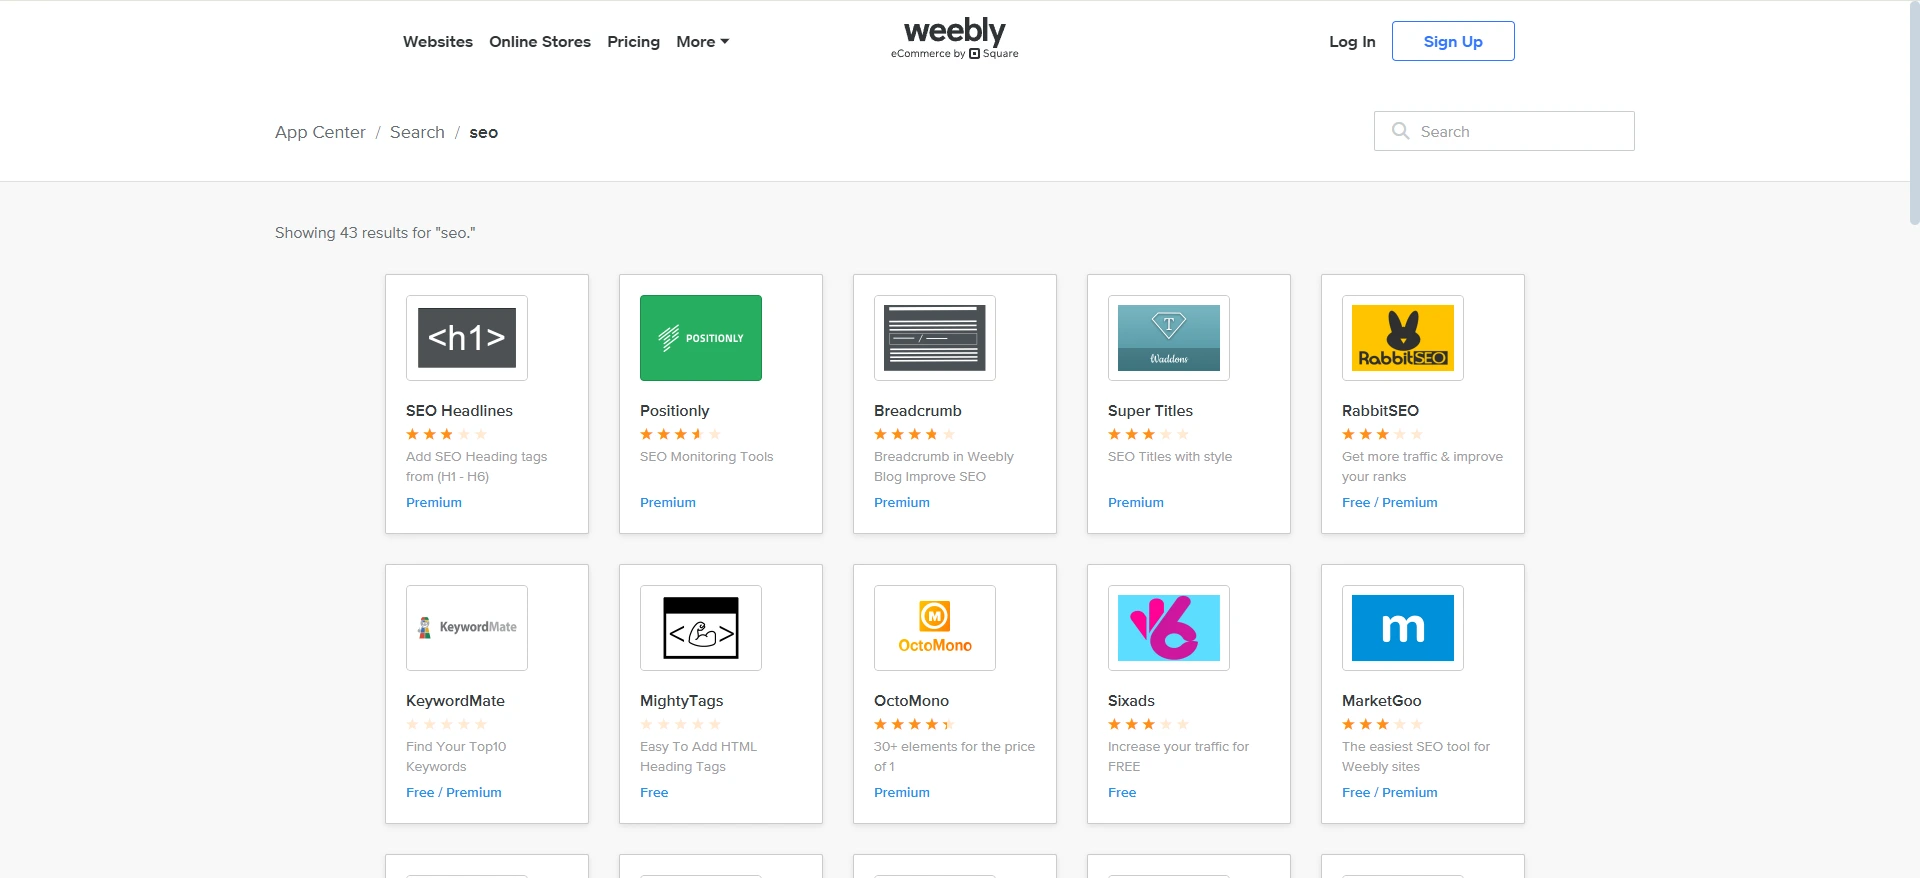Open the OctoMono app icon

click(x=935, y=628)
